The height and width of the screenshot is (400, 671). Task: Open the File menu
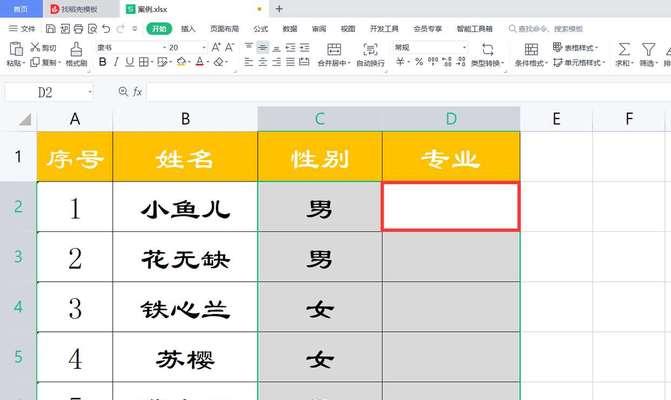point(22,29)
